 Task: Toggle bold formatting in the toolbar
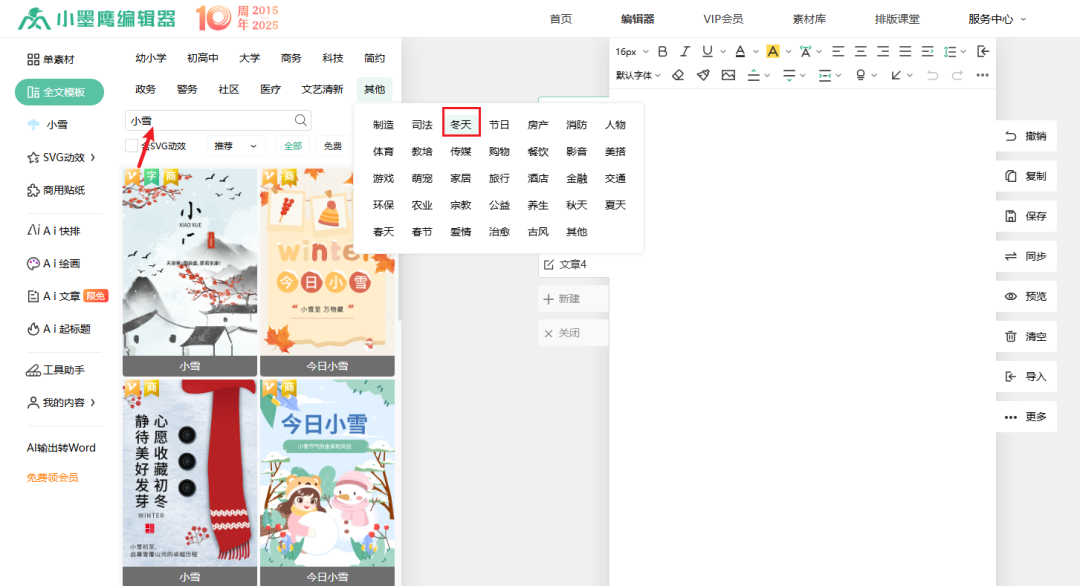(663, 52)
